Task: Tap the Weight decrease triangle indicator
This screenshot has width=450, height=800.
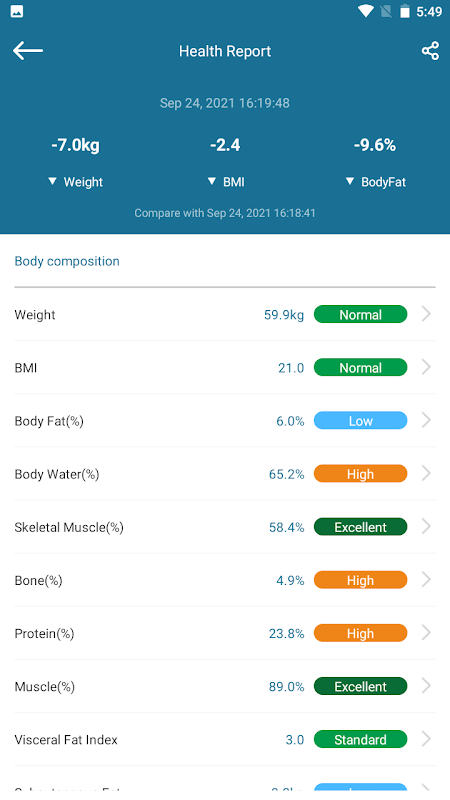Action: click(x=52, y=181)
